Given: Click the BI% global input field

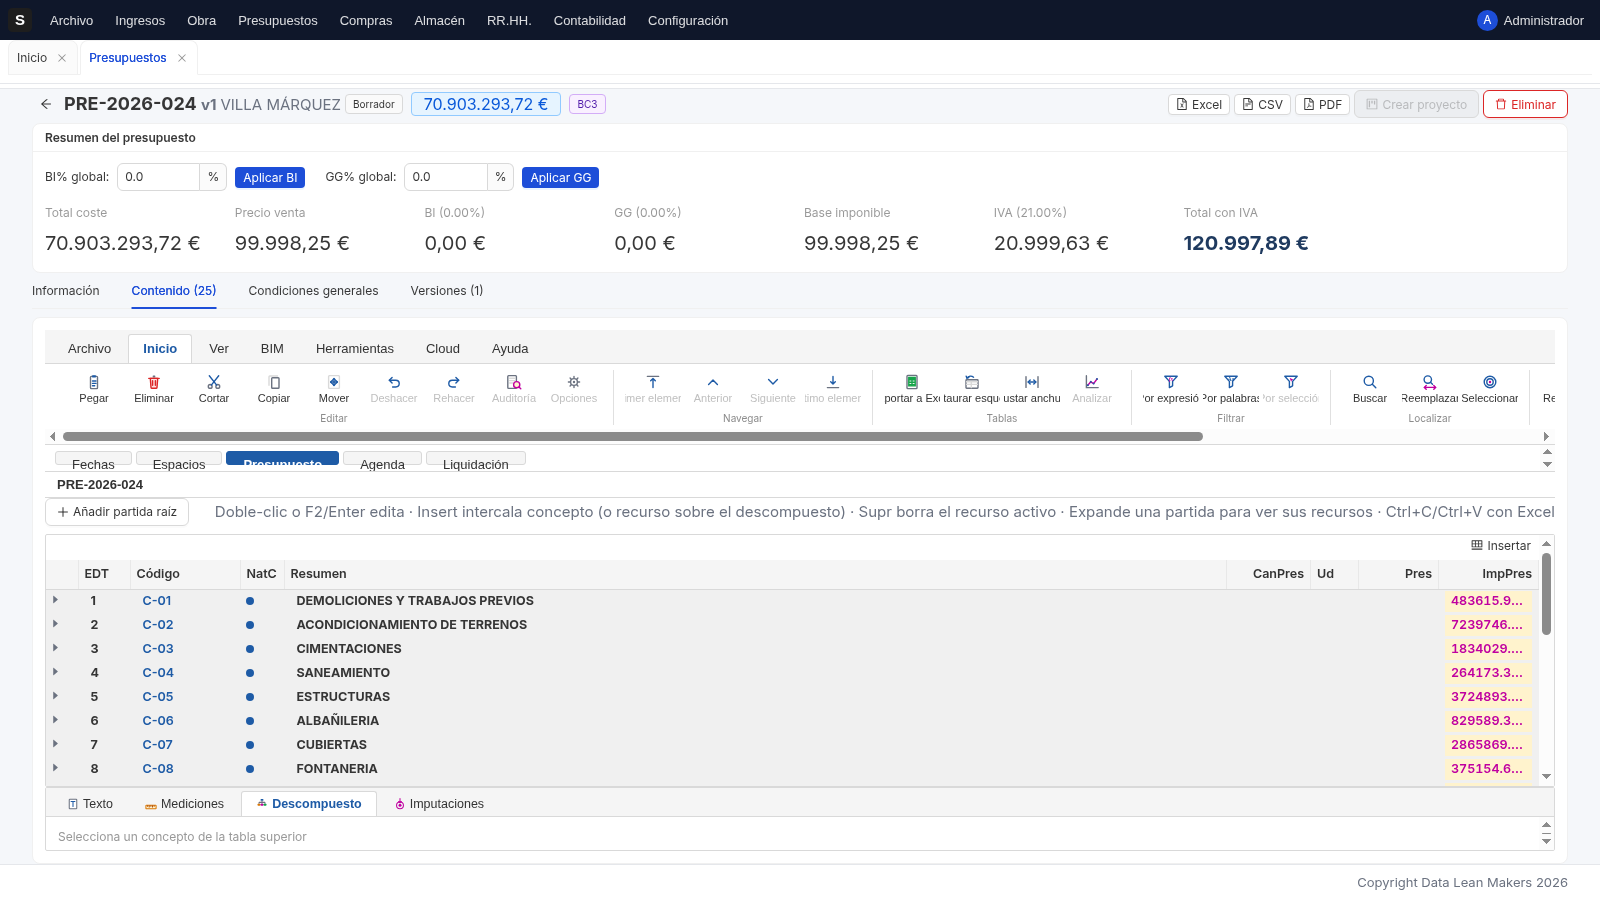Looking at the screenshot, I should 158,177.
